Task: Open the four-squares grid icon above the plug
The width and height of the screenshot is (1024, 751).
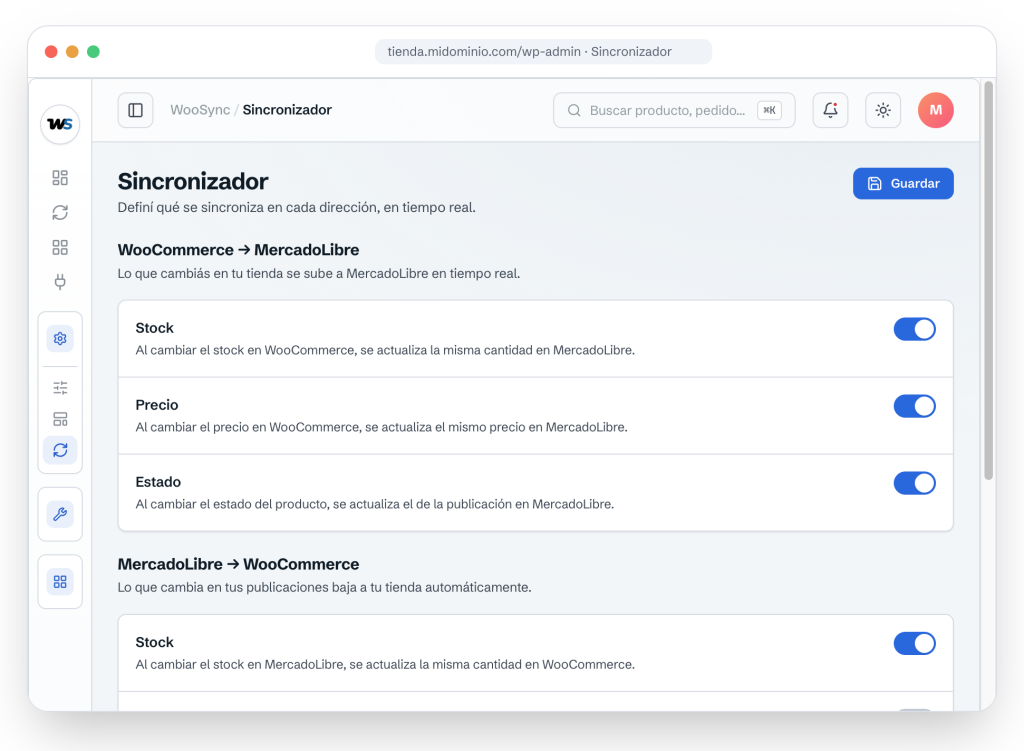Action: [x=60, y=247]
